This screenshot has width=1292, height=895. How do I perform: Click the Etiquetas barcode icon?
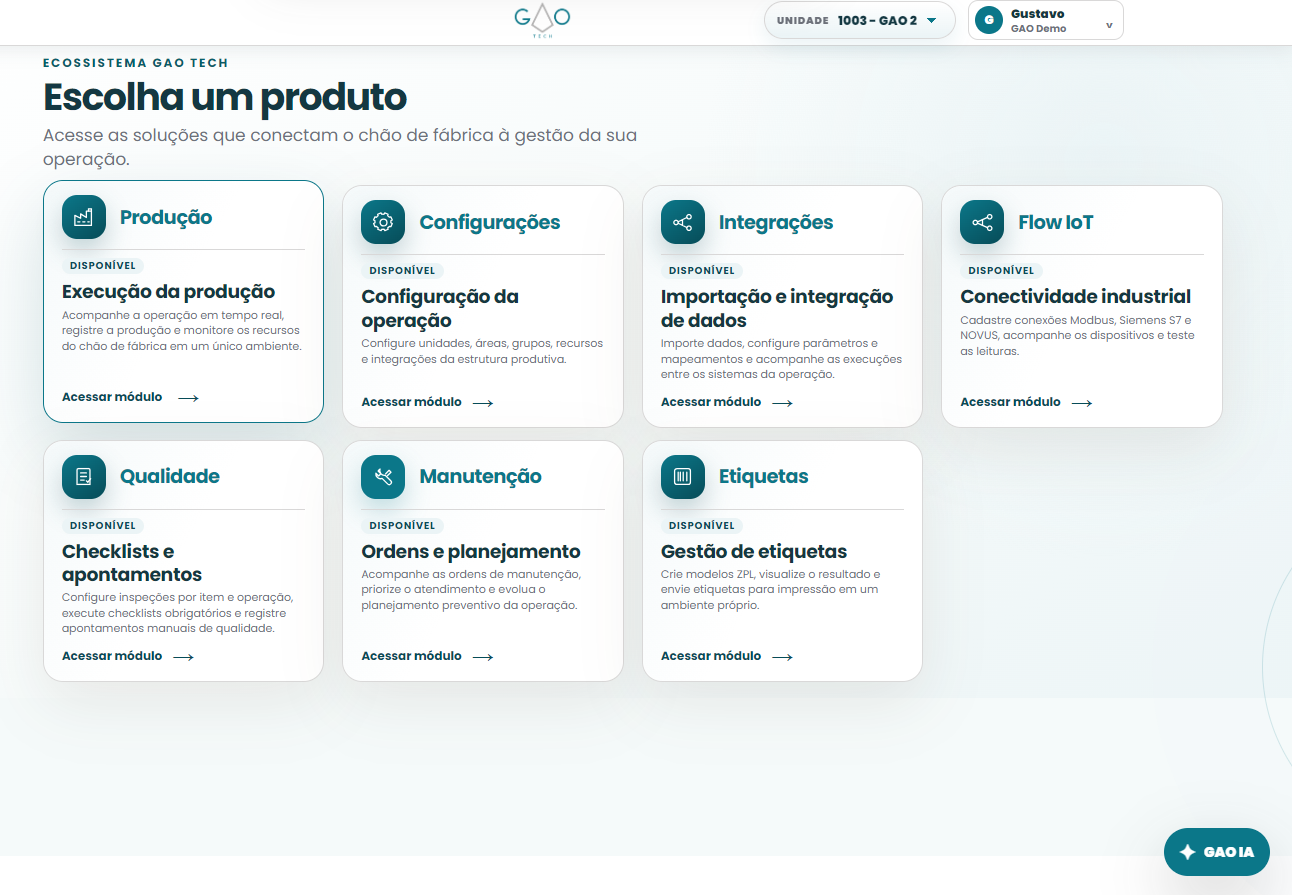[683, 477]
